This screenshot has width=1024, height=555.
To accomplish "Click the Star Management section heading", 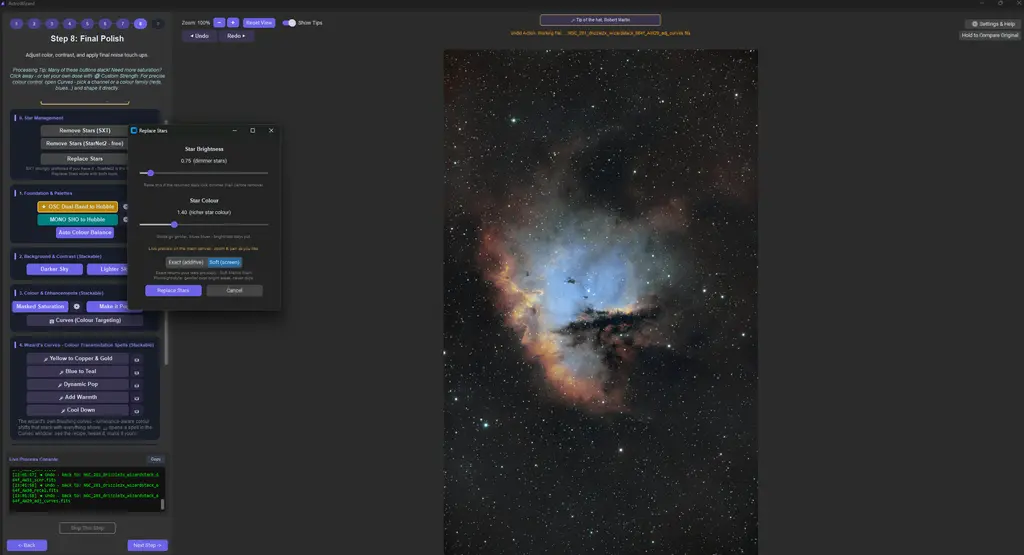I will coord(41,118).
